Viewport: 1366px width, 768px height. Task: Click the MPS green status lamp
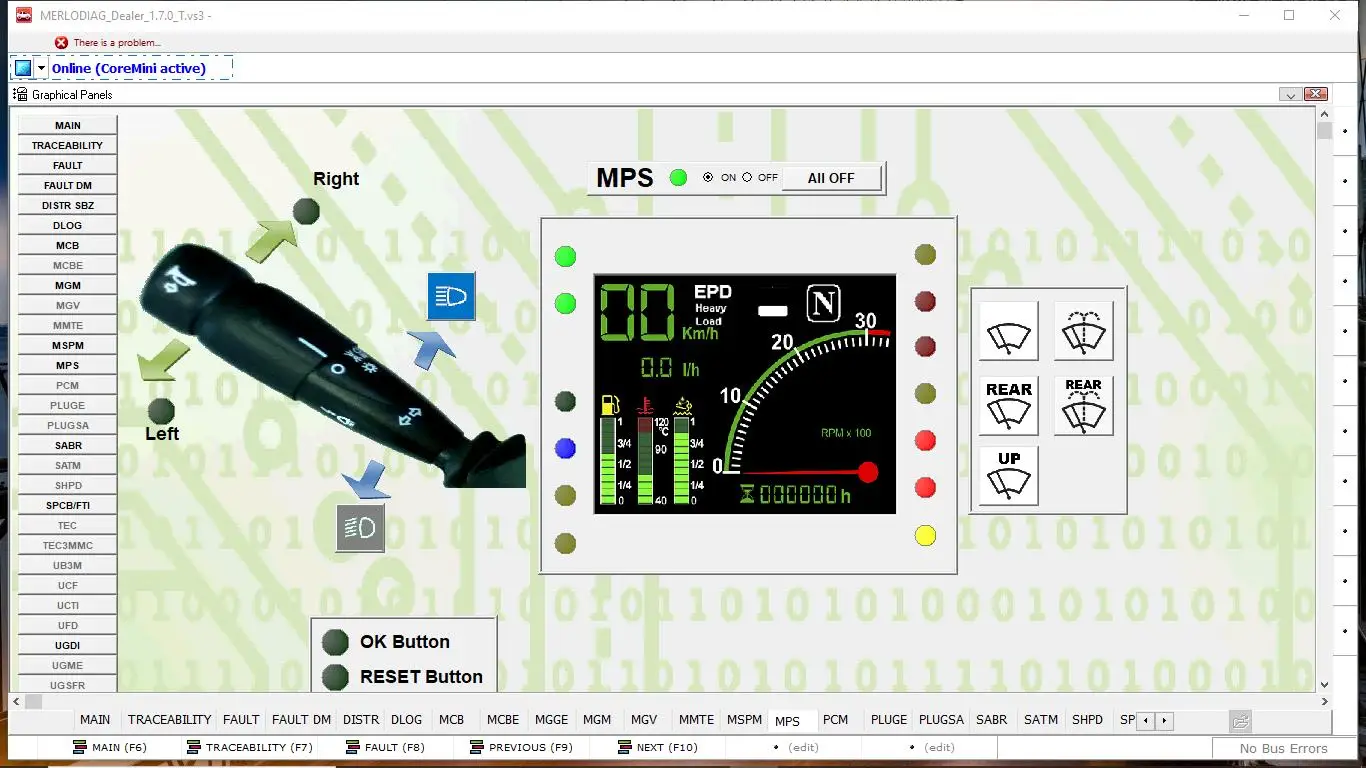pos(679,178)
